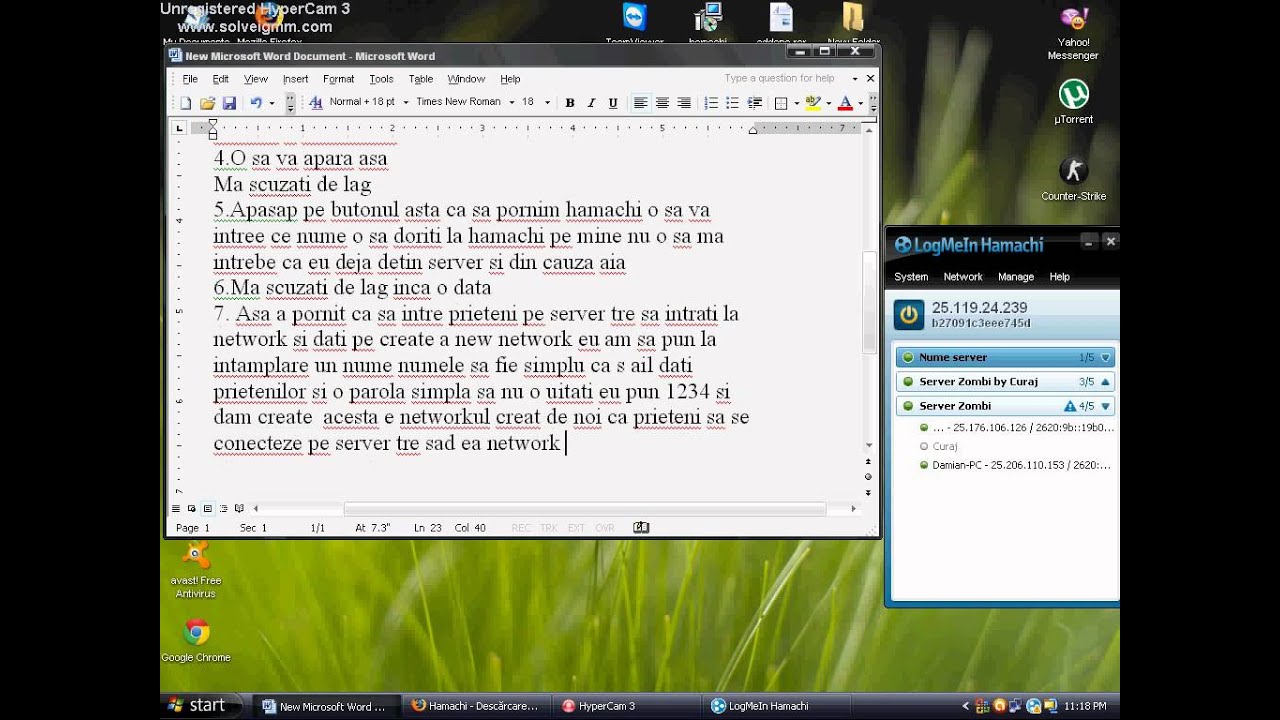1280x720 pixels.
Task: Open the Google Chrome desktop icon
Action: [x=196, y=640]
